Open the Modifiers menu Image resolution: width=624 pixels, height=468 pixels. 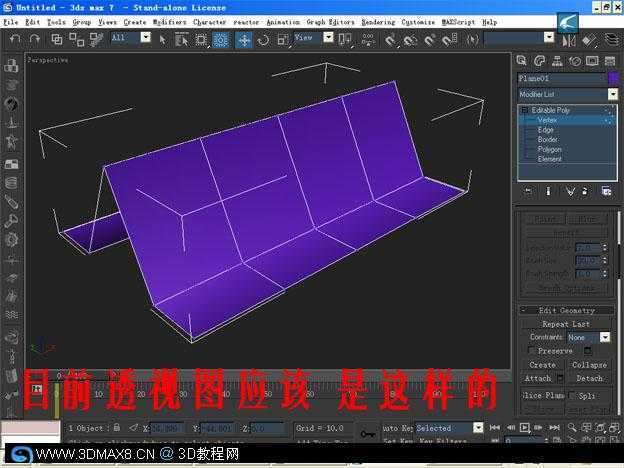tap(170, 22)
